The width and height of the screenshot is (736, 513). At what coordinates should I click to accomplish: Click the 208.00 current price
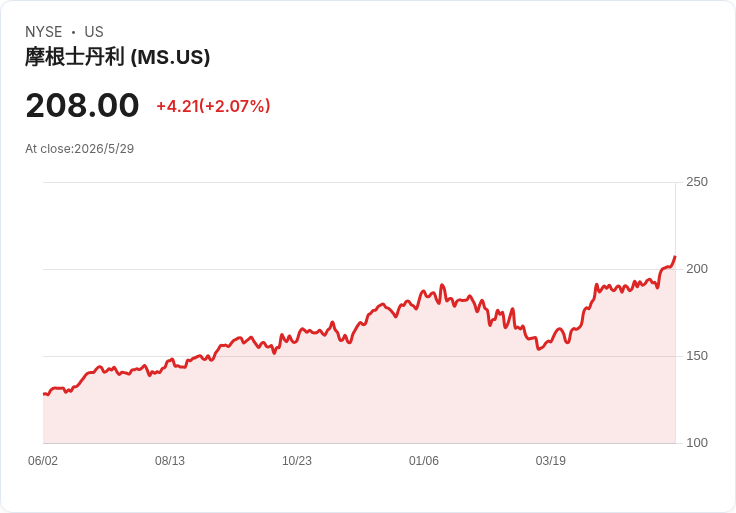(82, 105)
